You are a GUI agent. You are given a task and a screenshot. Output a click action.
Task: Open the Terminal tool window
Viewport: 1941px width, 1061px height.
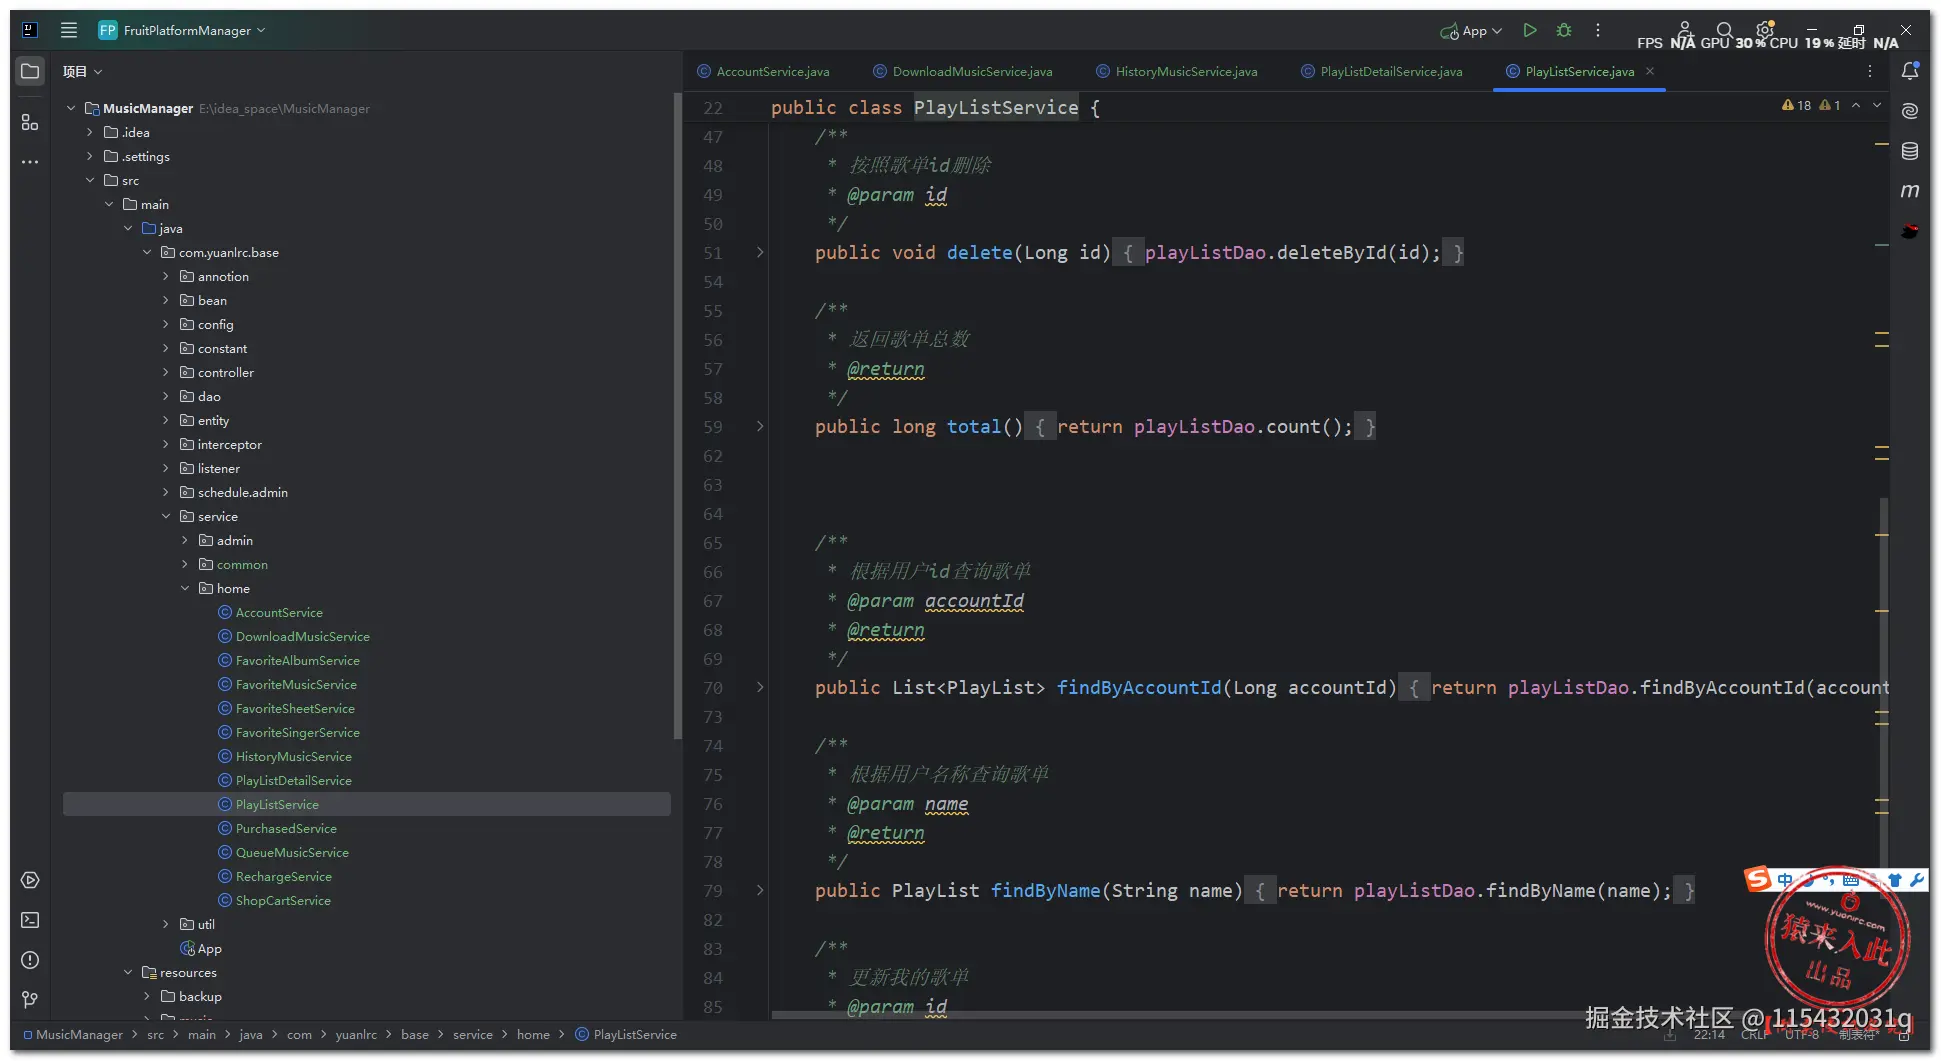[x=30, y=920]
